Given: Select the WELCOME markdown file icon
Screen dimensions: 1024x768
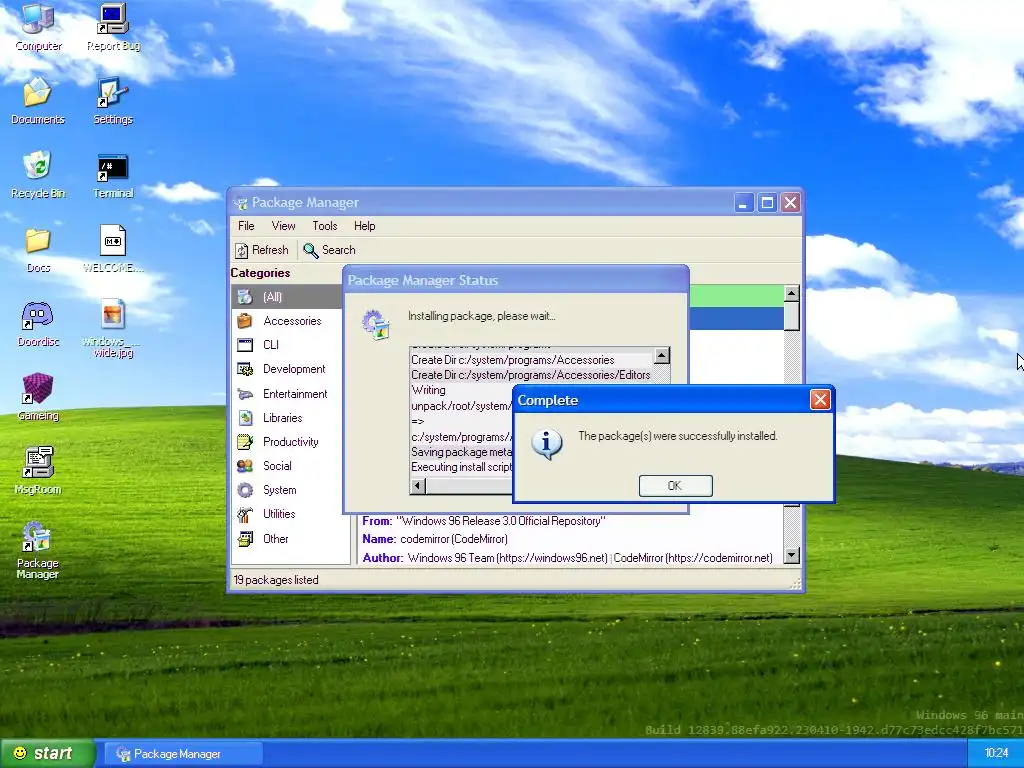Looking at the screenshot, I should point(113,249).
